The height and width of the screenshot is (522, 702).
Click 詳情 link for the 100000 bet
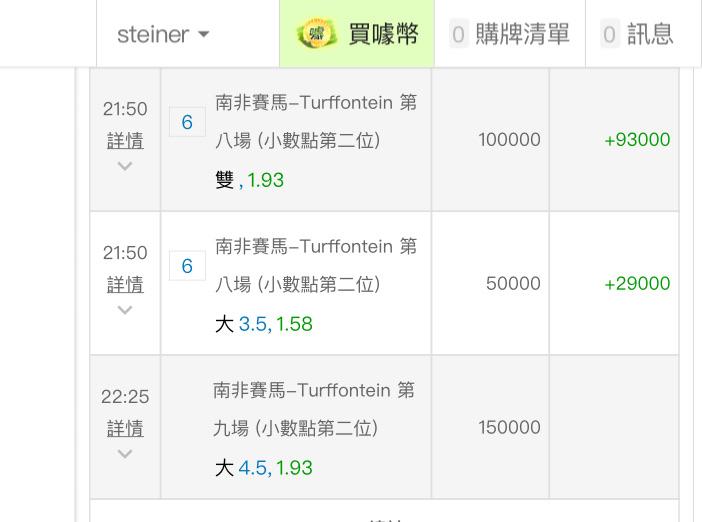[125, 141]
